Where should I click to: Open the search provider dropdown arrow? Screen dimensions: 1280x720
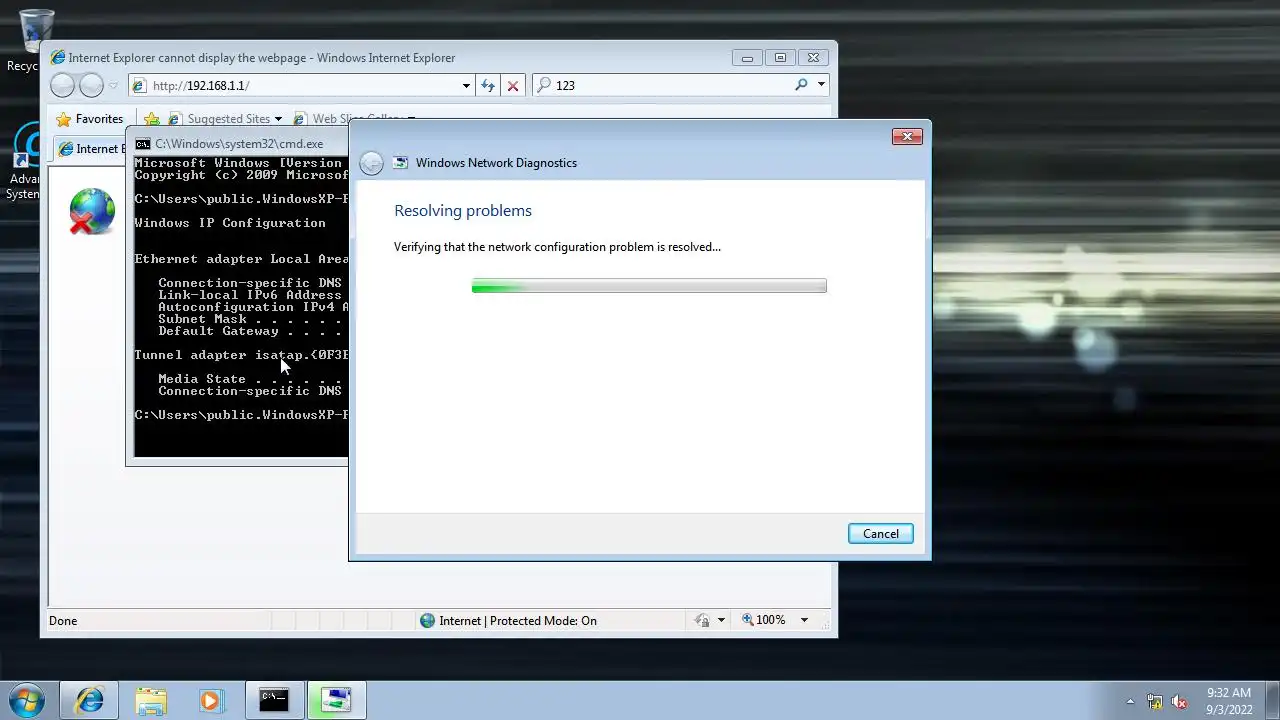821,85
